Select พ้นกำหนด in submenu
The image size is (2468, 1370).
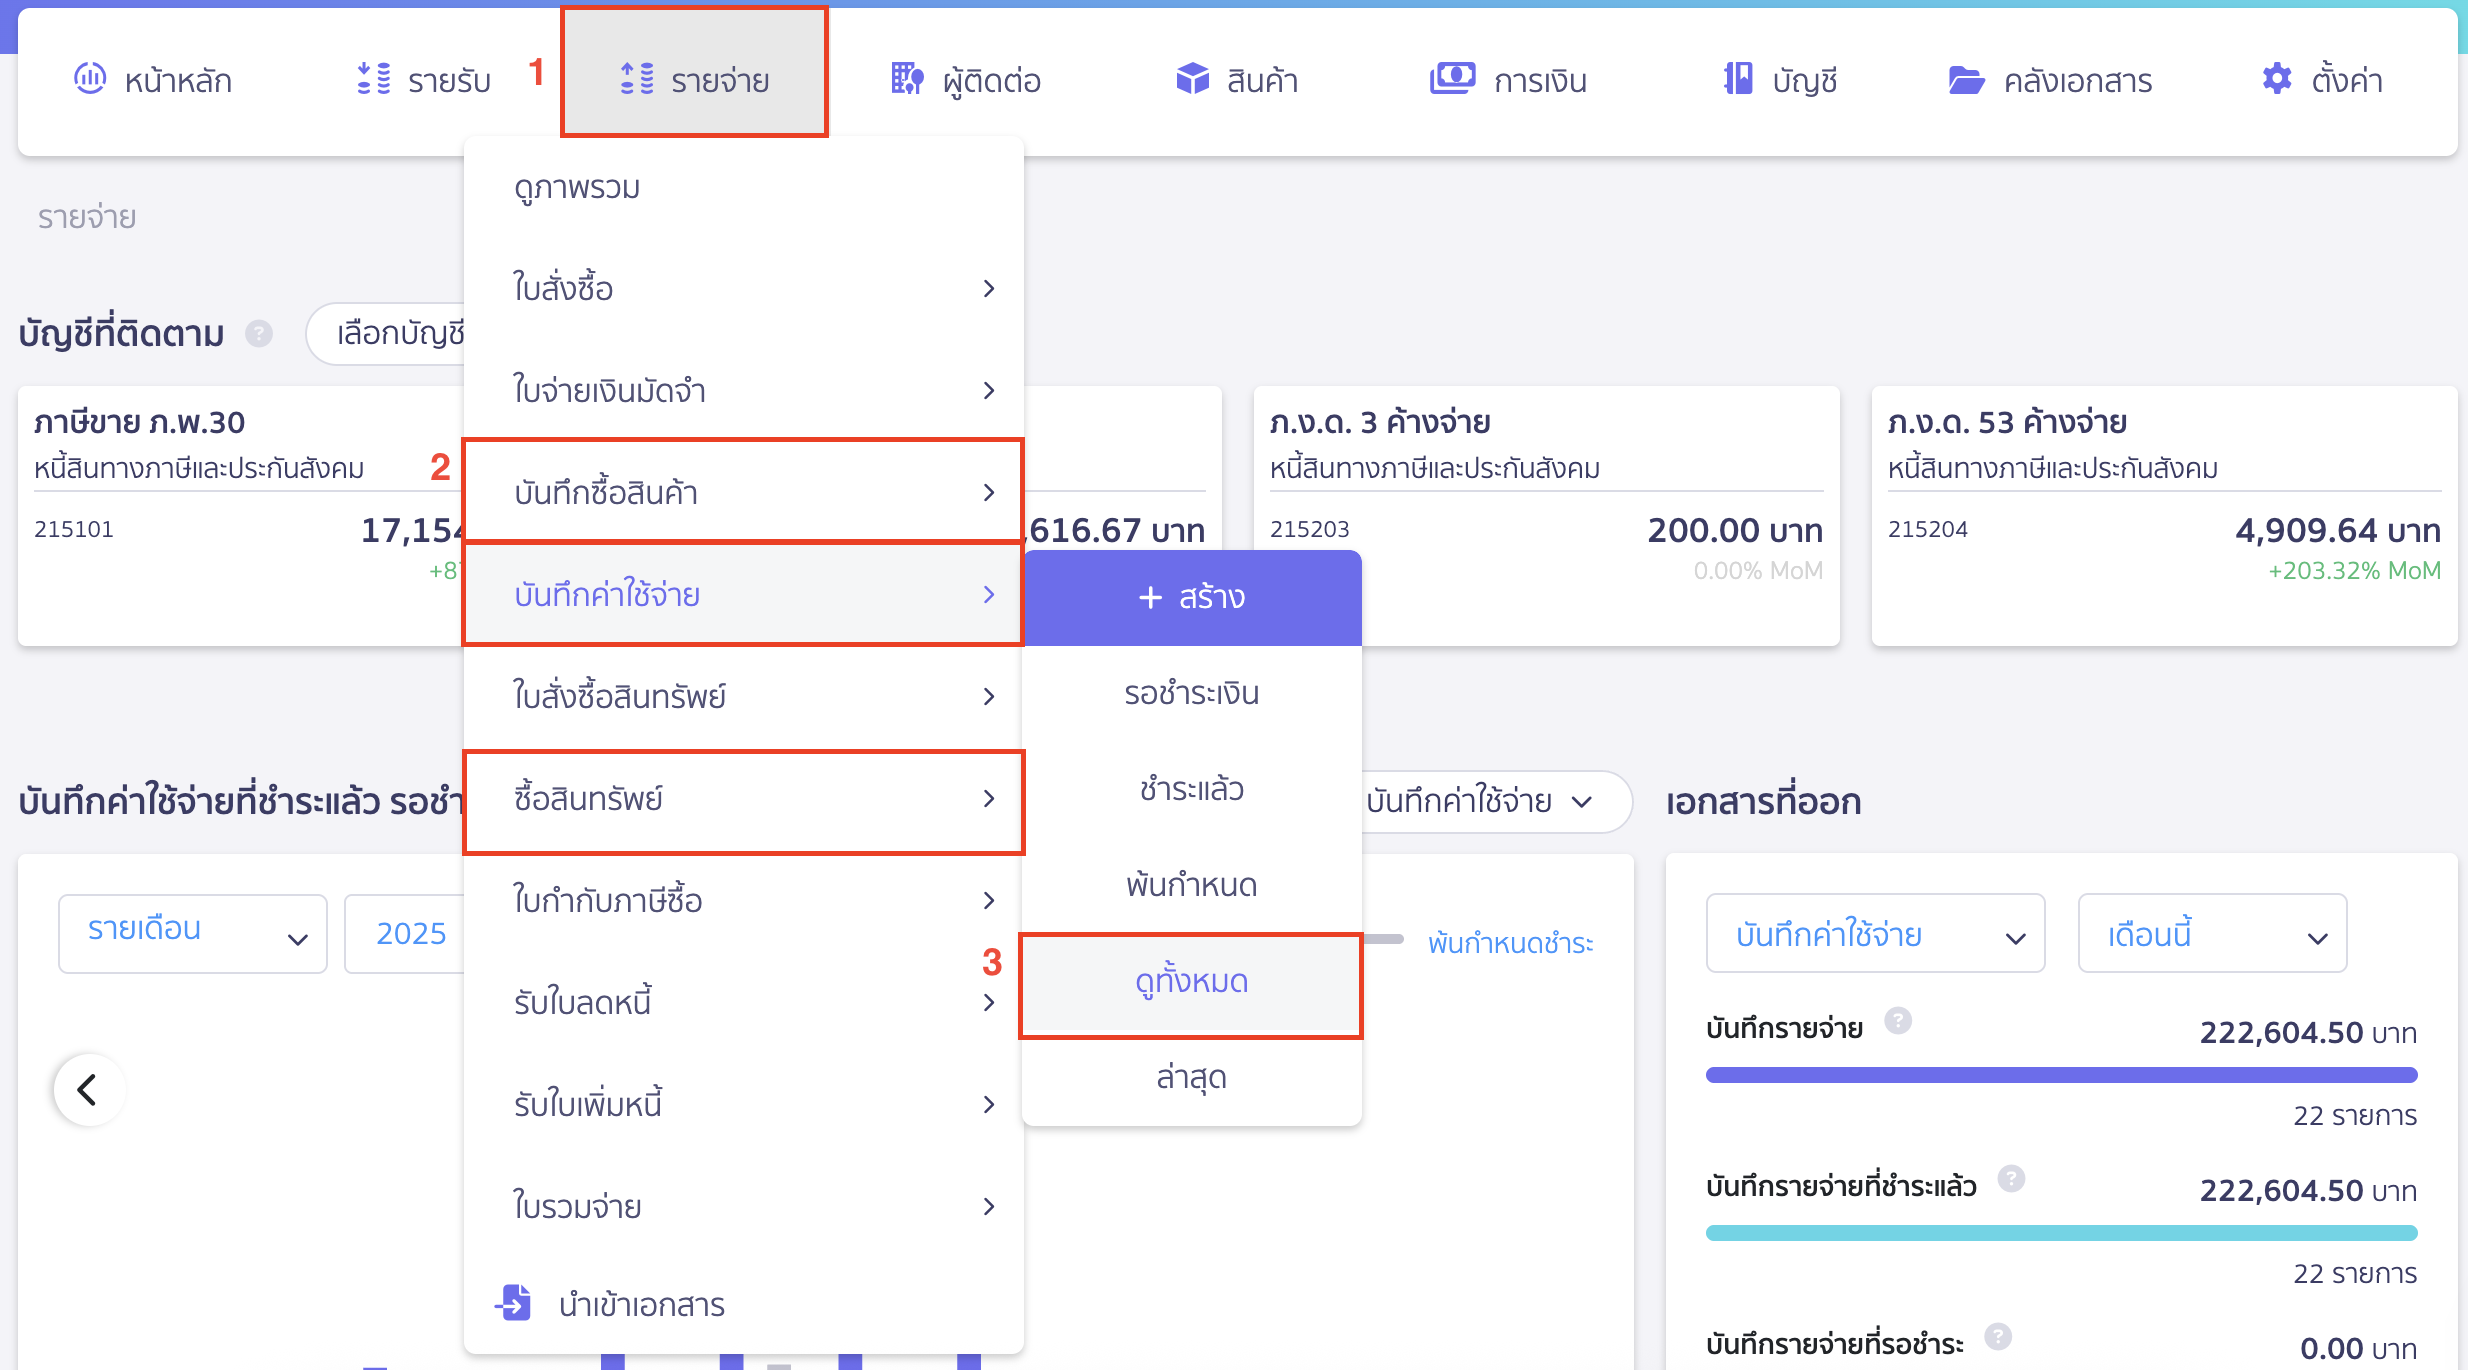(x=1192, y=885)
